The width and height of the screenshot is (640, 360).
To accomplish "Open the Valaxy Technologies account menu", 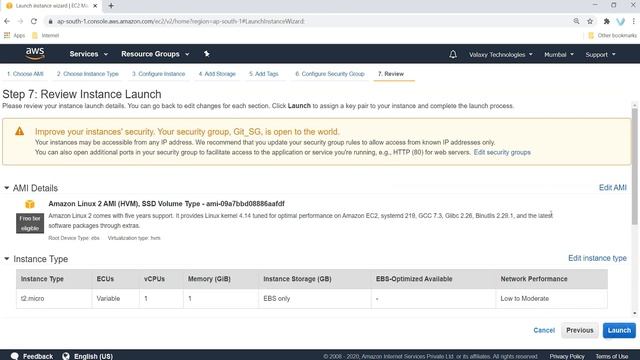I will tap(500, 54).
